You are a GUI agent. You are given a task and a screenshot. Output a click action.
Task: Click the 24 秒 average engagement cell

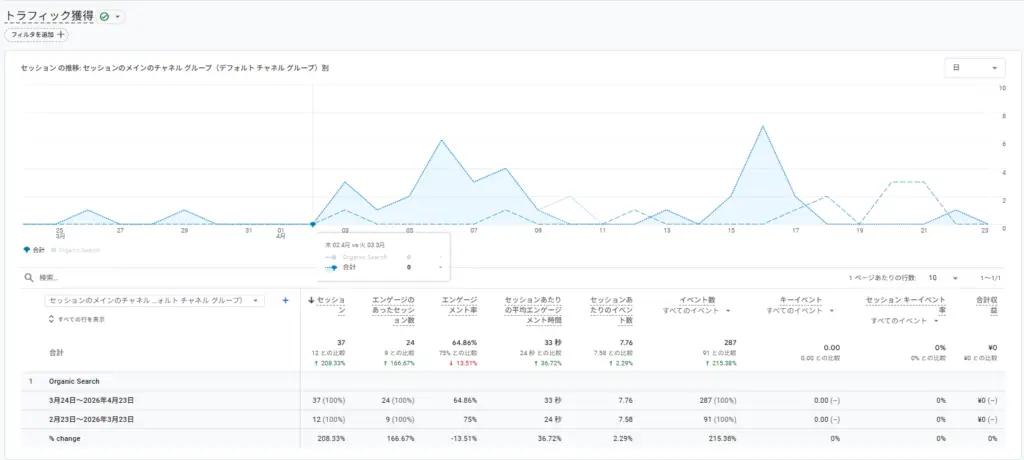click(x=552, y=419)
